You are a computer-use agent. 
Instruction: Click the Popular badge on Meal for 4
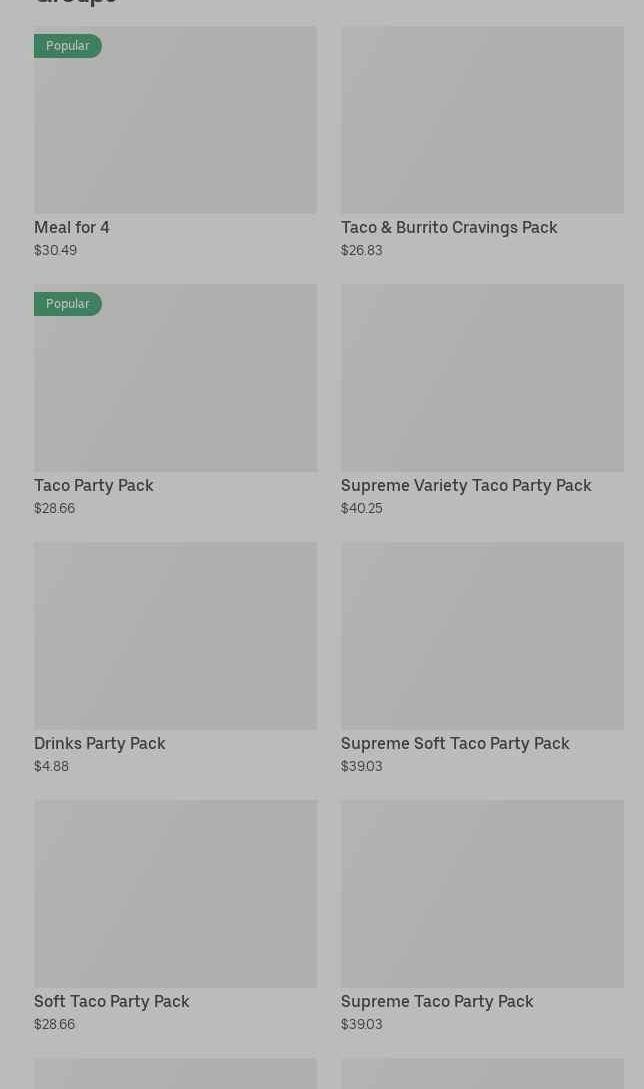(x=67, y=46)
